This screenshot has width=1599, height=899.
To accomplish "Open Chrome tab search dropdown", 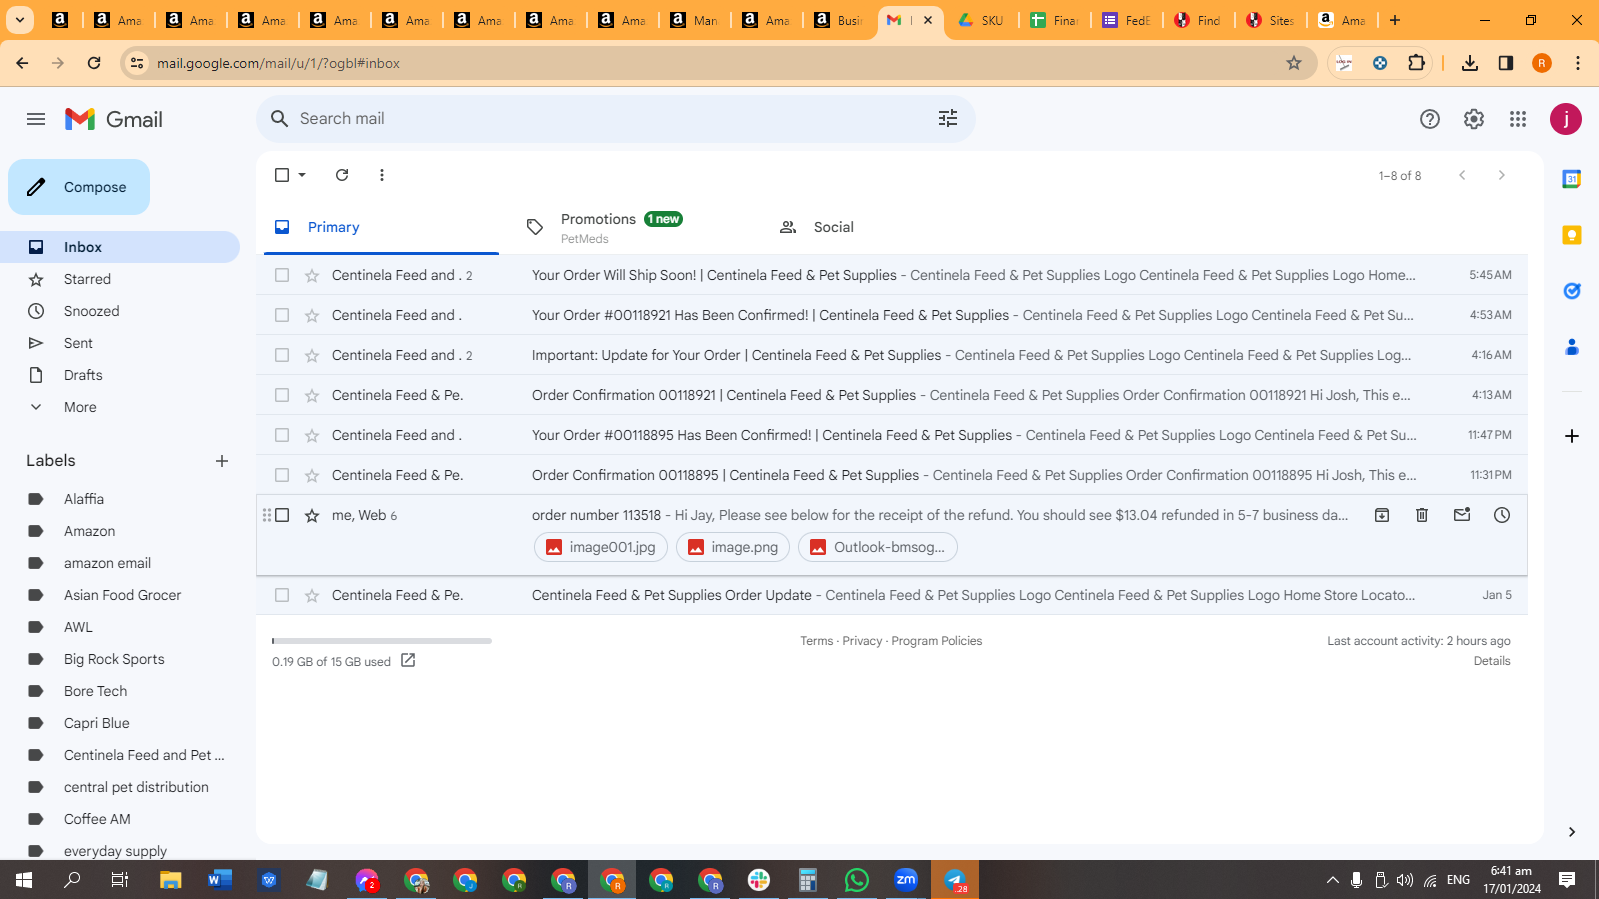I will coord(20,20).
